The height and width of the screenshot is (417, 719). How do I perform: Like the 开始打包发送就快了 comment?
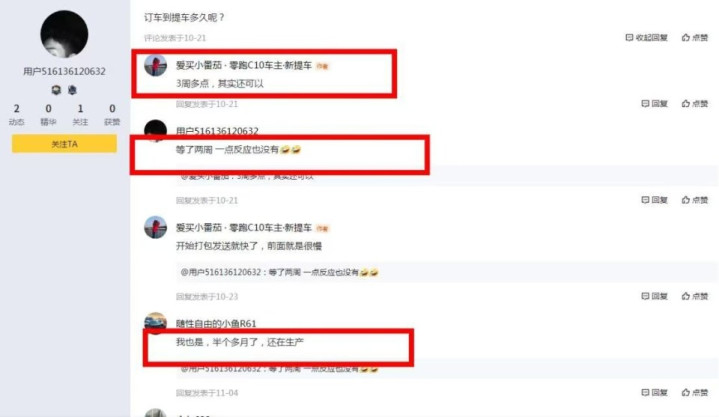[695, 296]
